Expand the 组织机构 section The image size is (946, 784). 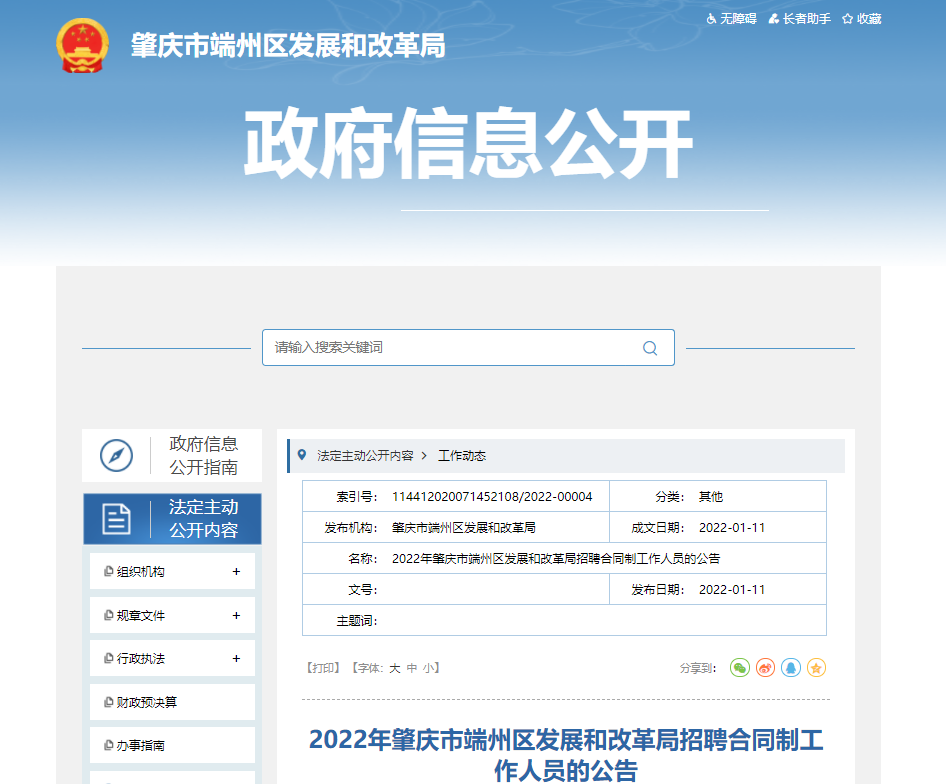[236, 572]
